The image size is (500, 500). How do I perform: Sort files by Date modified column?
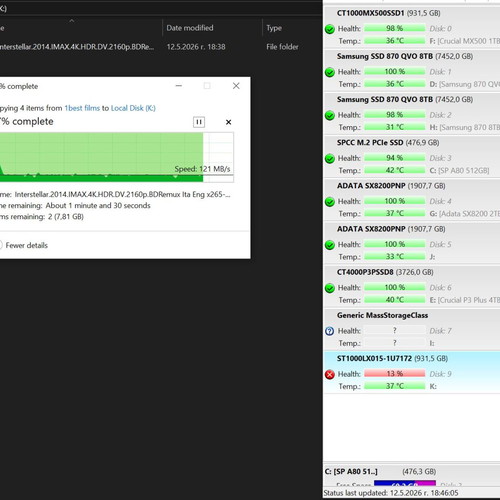coord(190,28)
